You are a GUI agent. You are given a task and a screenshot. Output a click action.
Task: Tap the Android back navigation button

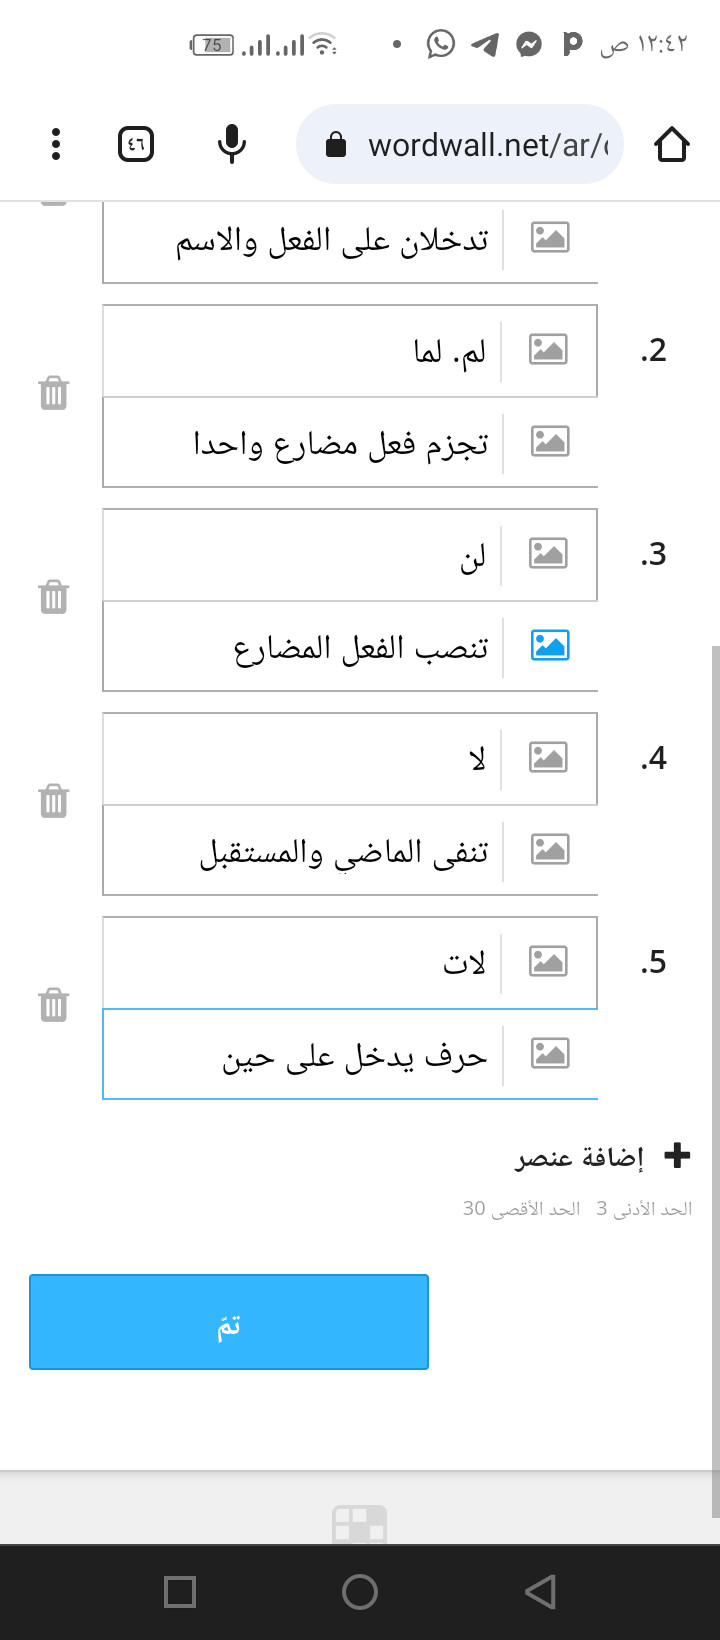540,1592
